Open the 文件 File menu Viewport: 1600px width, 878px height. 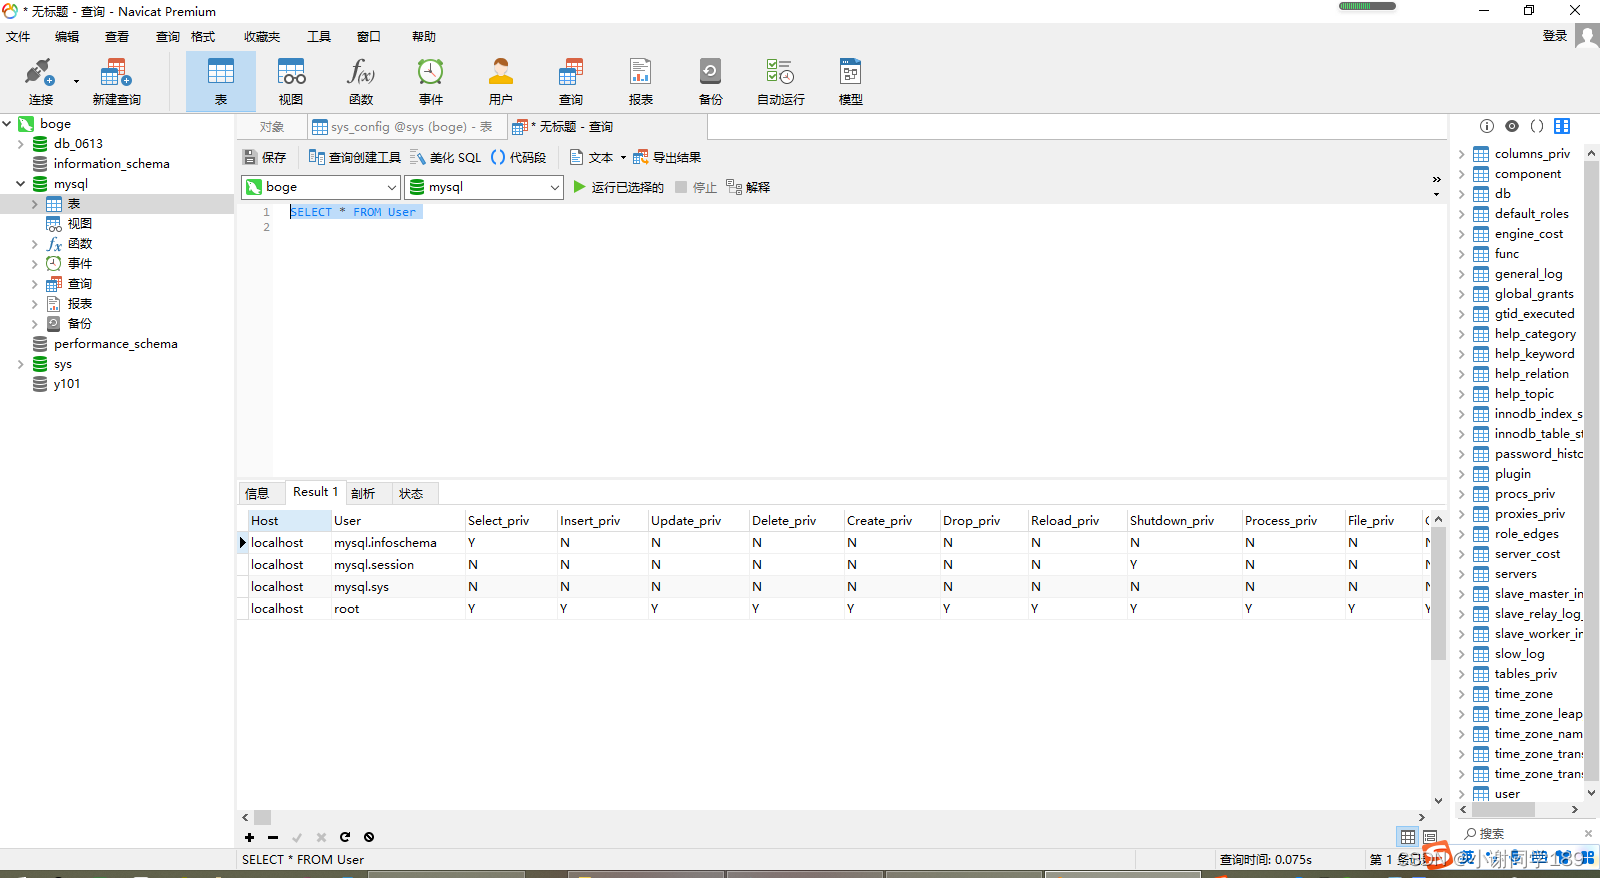click(18, 37)
